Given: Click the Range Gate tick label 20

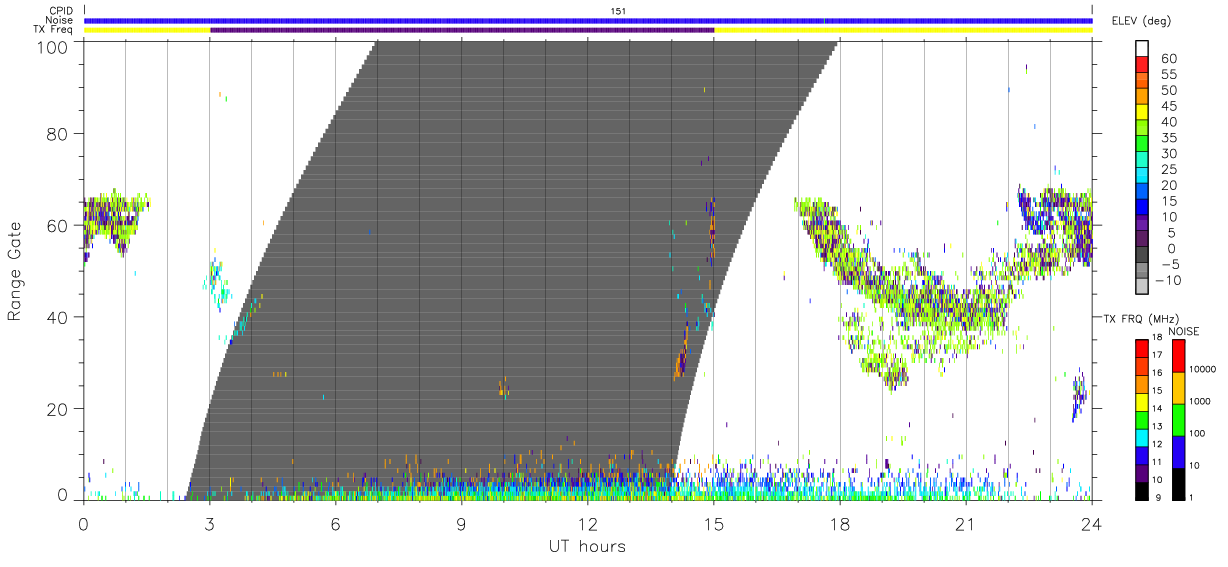Looking at the screenshot, I should (59, 409).
